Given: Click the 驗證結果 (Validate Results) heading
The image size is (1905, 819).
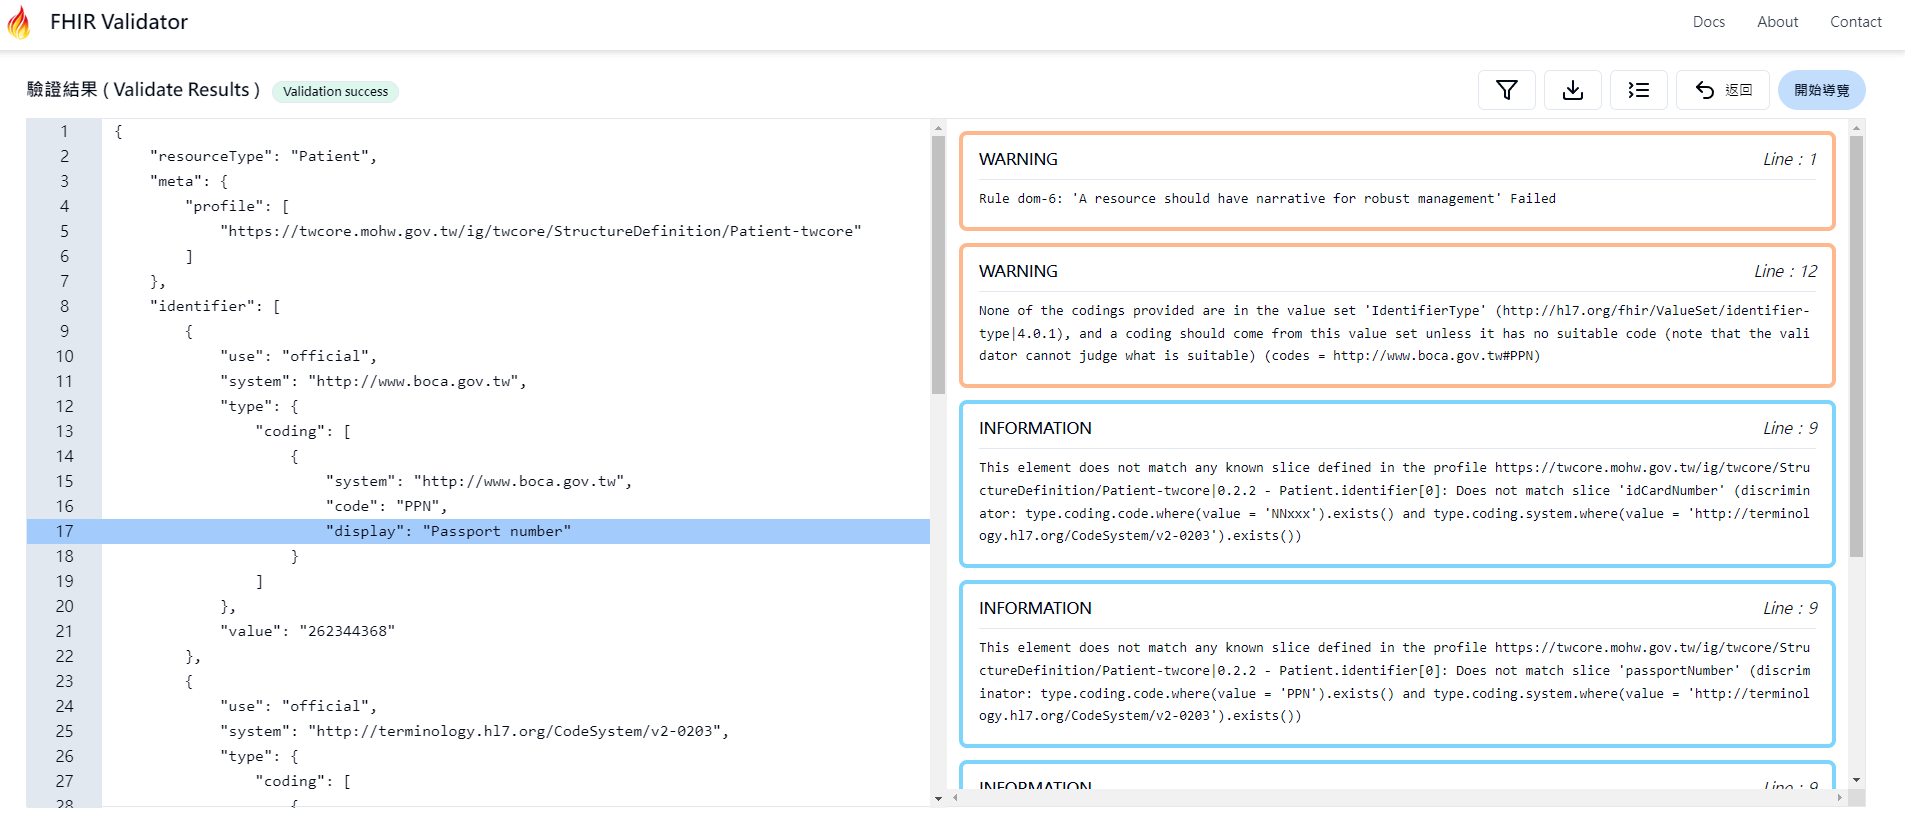Looking at the screenshot, I should pyautogui.click(x=143, y=90).
